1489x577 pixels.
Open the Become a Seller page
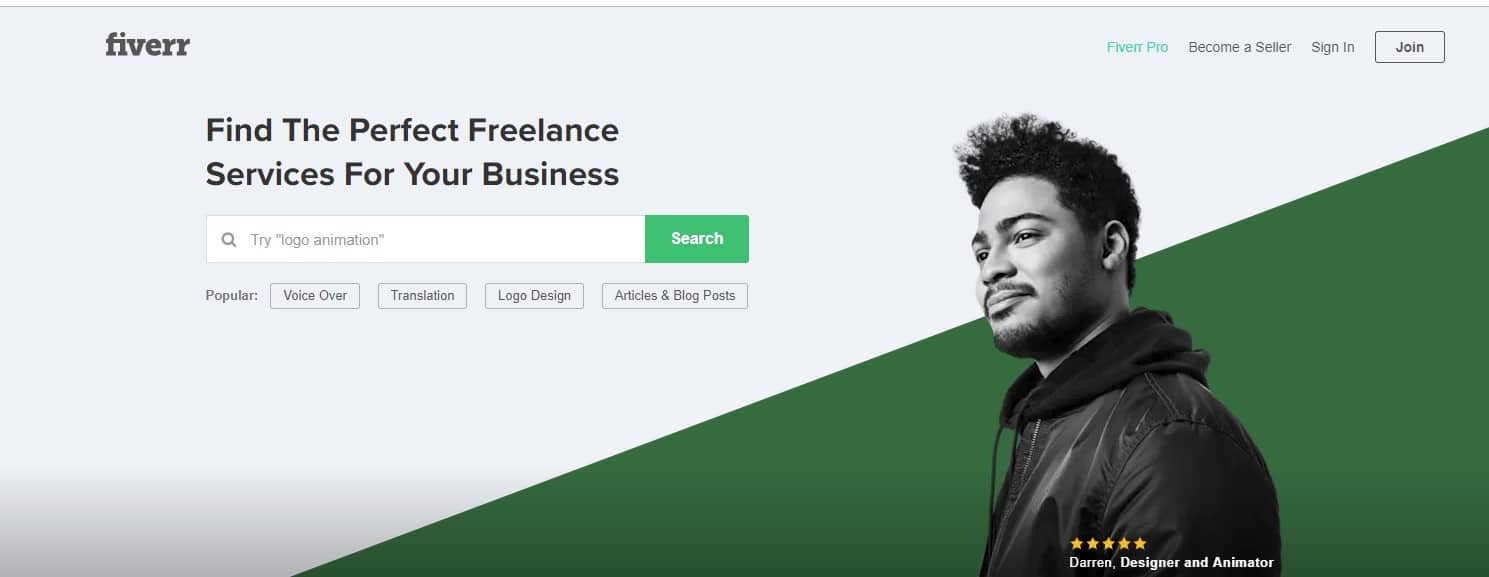[1239, 47]
